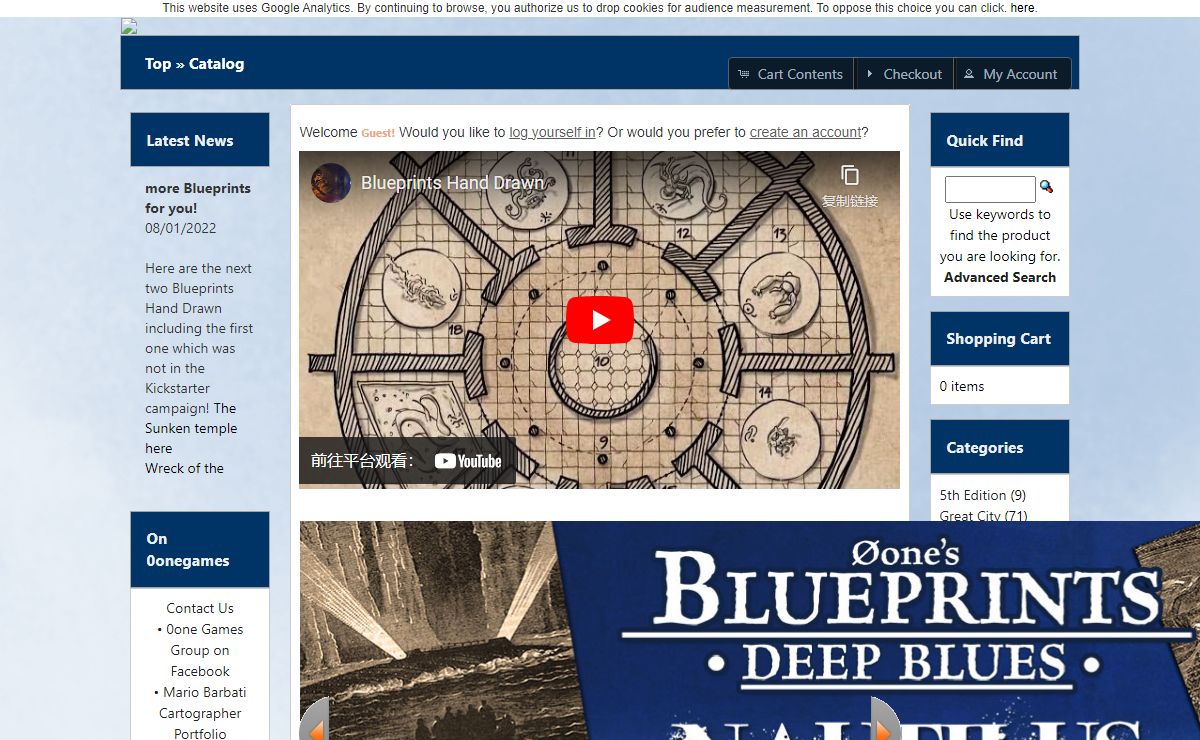Screen dimensions: 1200x740
Task: Open 'more Blueprints for you!' news item
Action: [x=198, y=198]
